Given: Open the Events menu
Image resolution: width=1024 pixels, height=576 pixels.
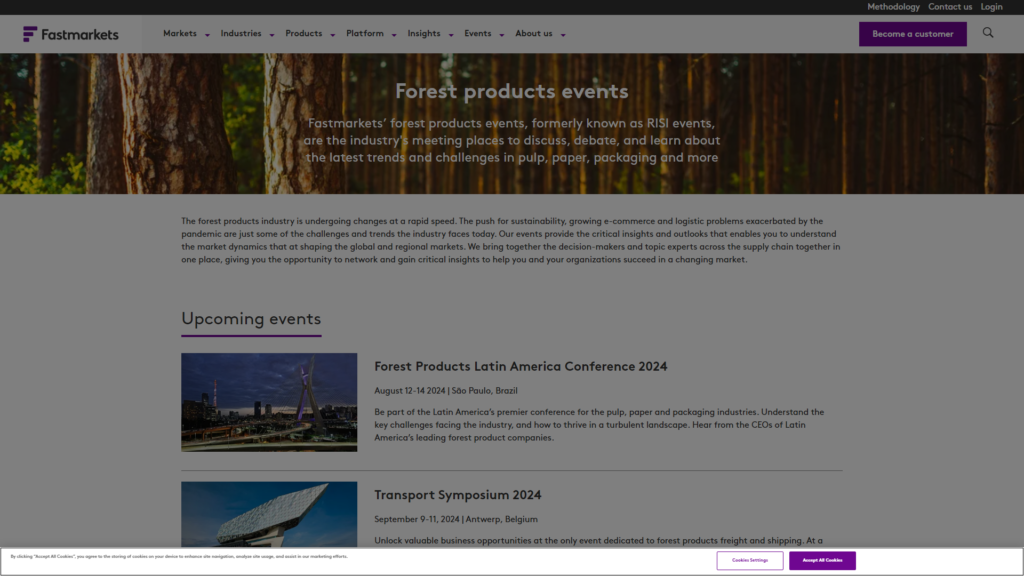Looking at the screenshot, I should (478, 34).
